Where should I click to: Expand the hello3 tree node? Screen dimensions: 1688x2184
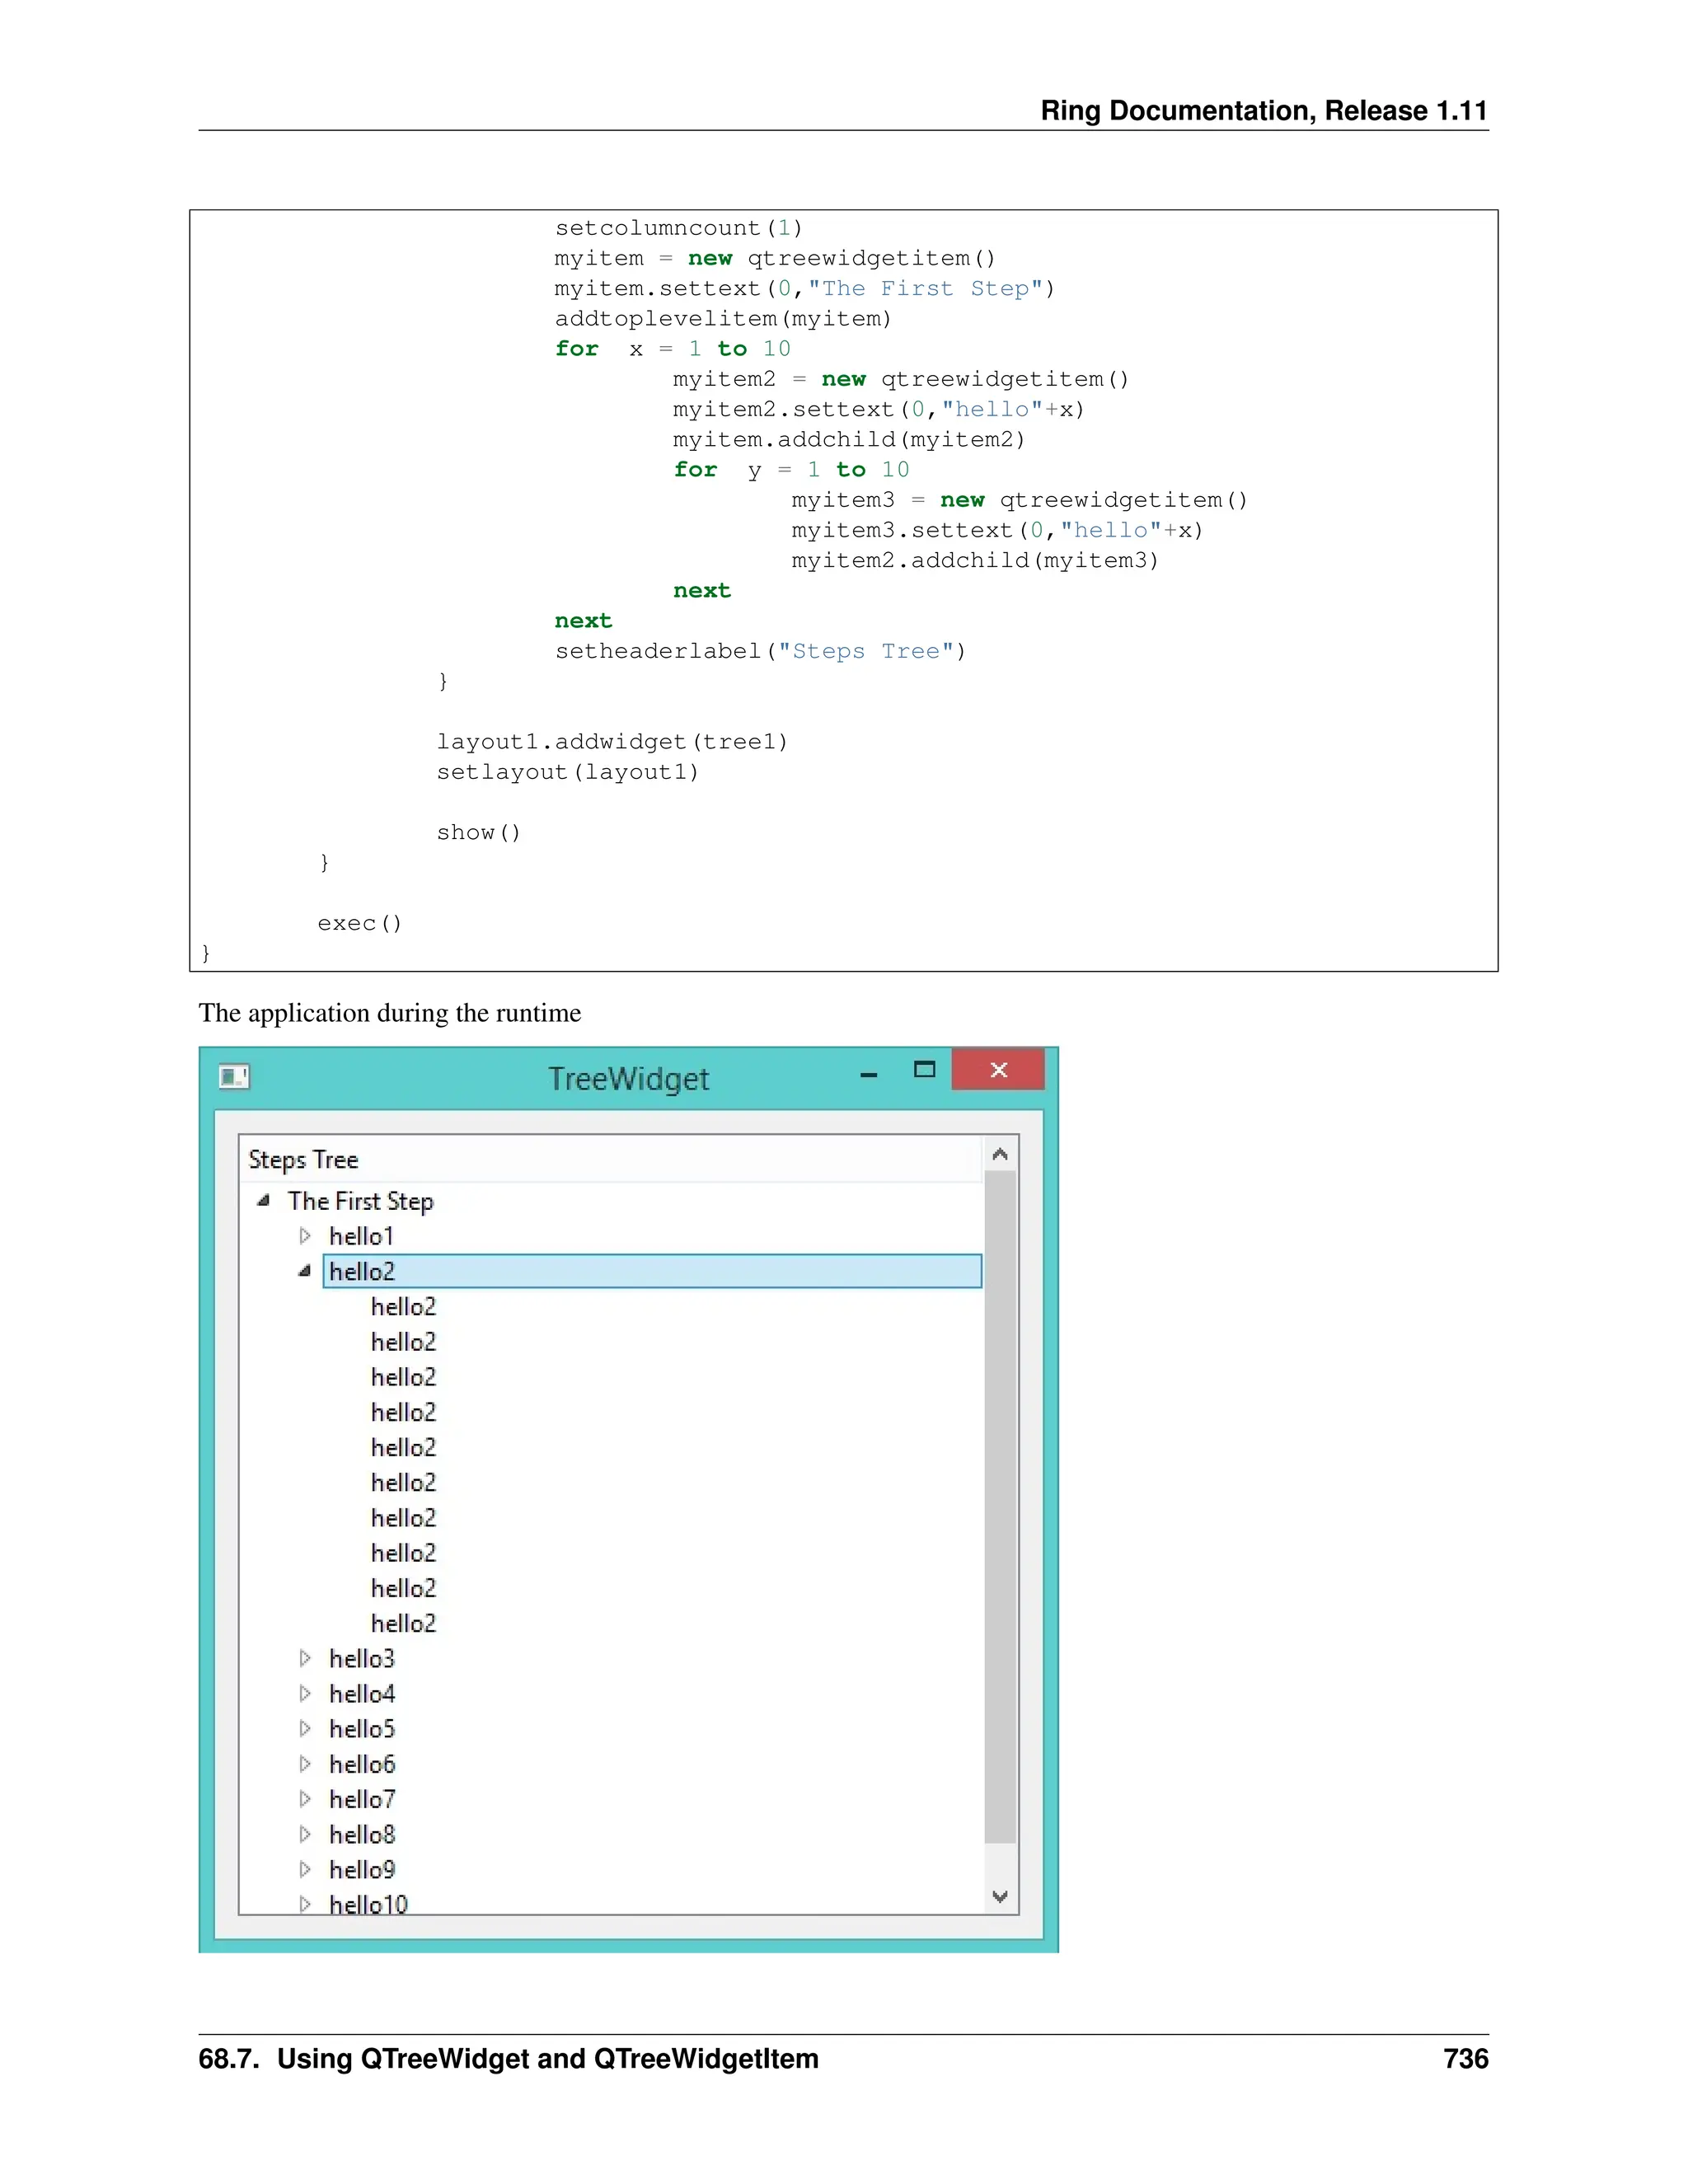[x=305, y=1658]
